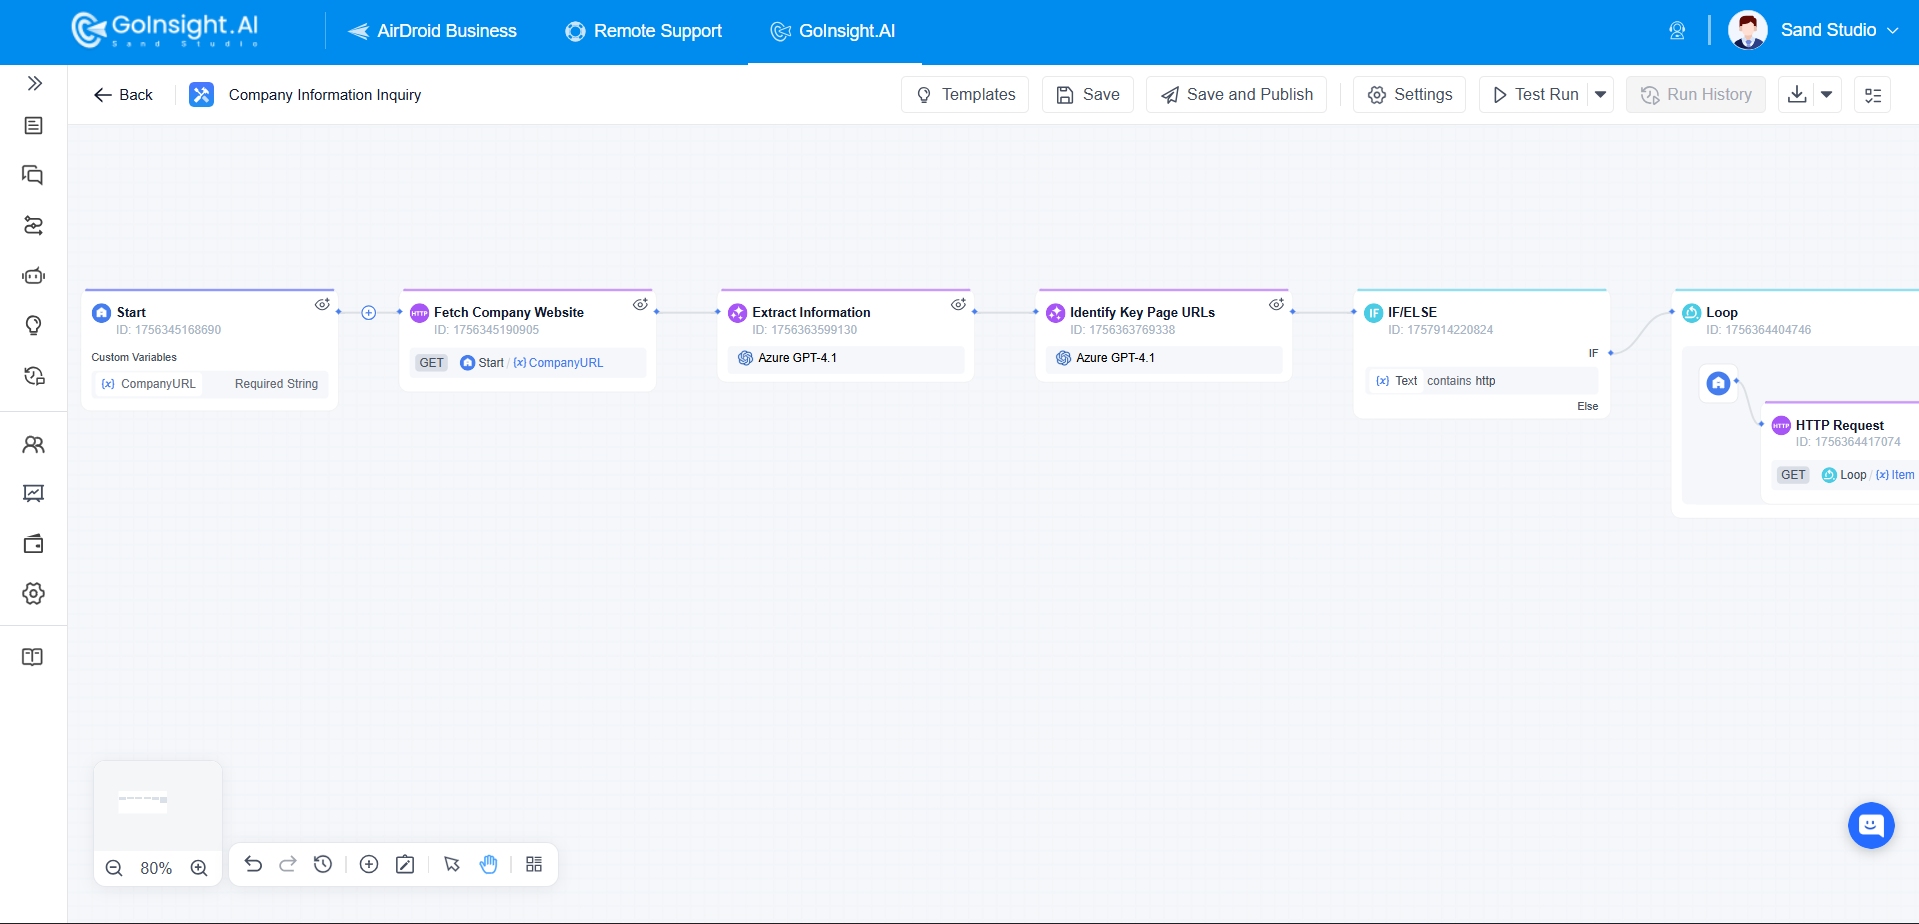Click the Save and Publish button
The image size is (1919, 924).
tap(1236, 94)
